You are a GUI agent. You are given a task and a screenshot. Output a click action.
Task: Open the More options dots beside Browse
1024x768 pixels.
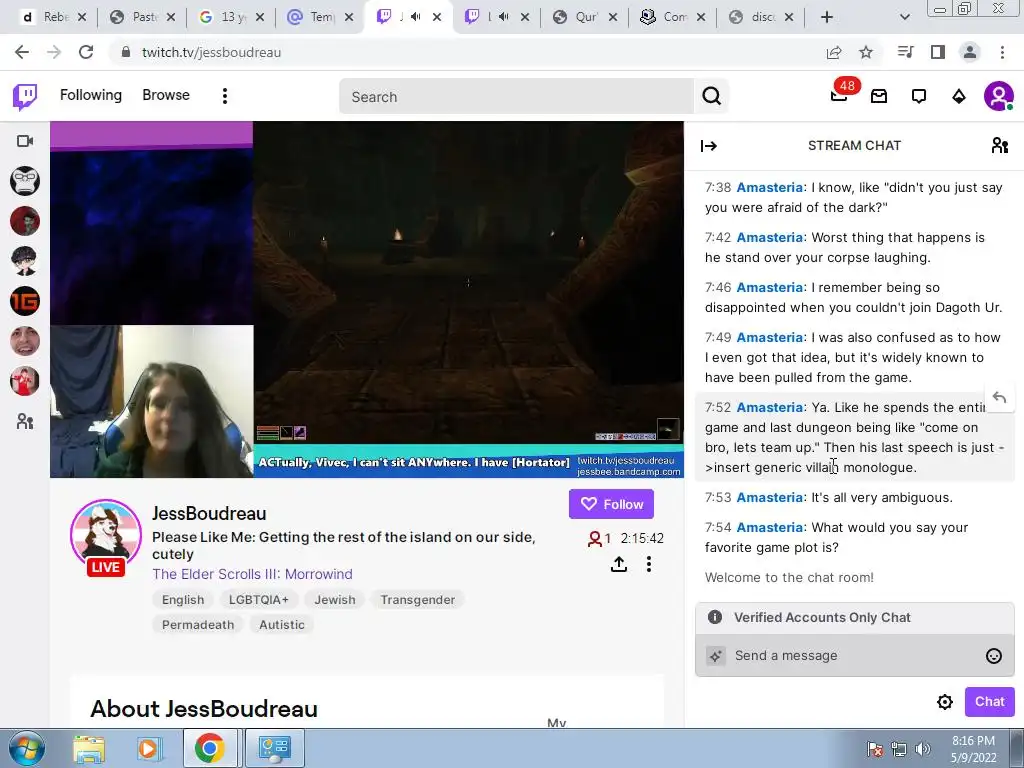225,96
